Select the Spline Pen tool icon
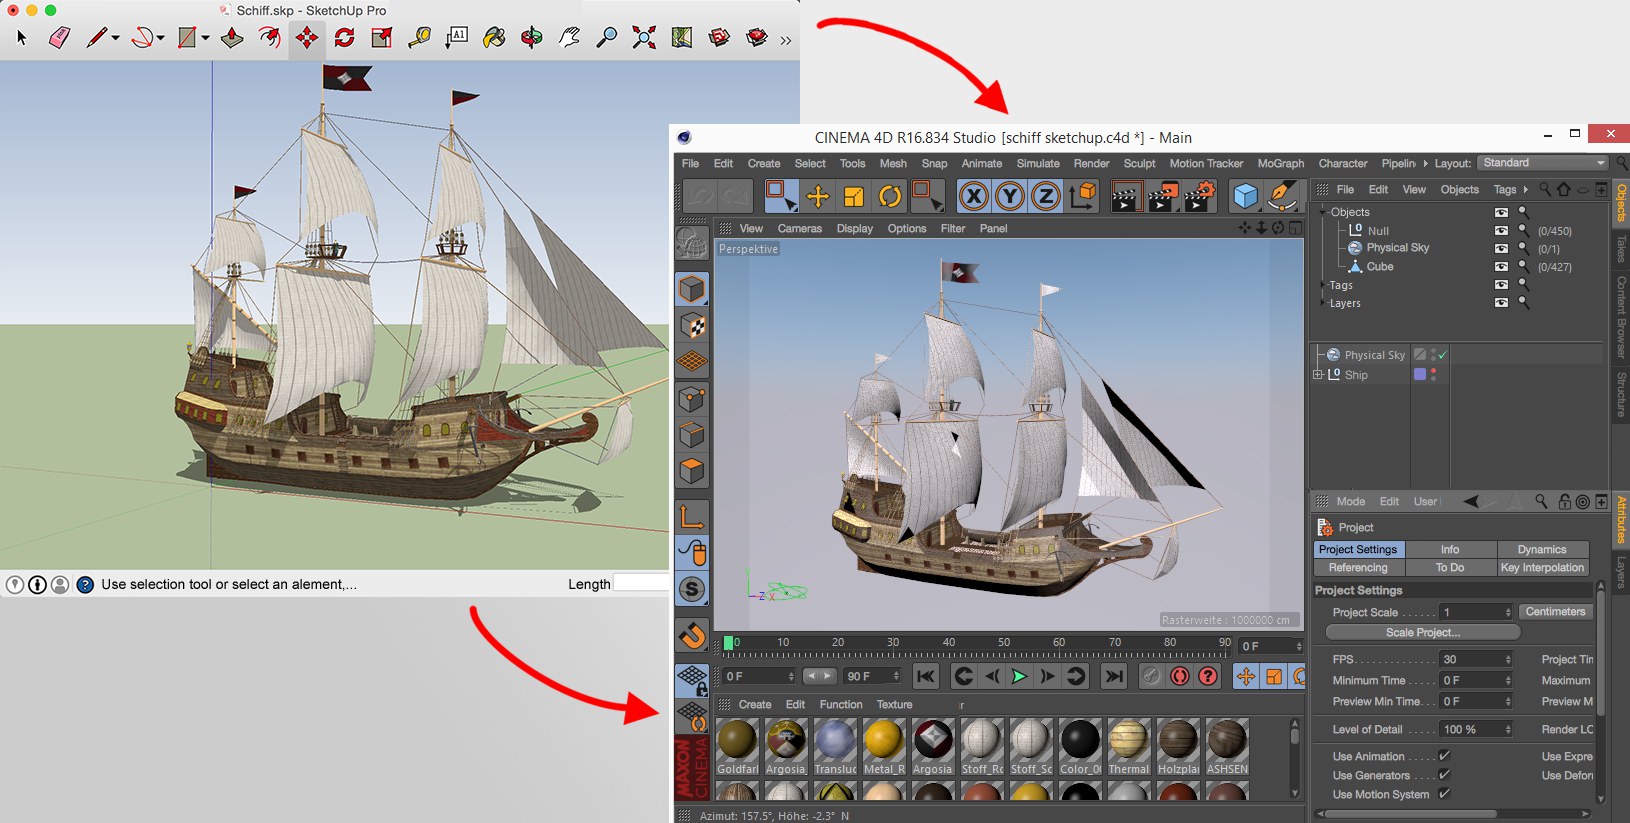 (x=1282, y=196)
